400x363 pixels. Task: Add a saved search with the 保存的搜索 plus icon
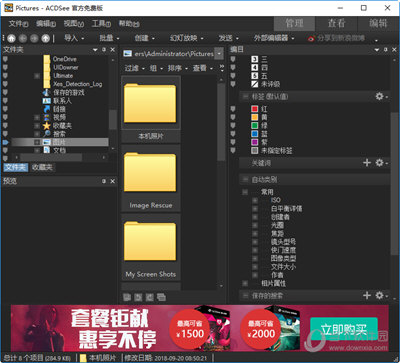click(x=367, y=295)
